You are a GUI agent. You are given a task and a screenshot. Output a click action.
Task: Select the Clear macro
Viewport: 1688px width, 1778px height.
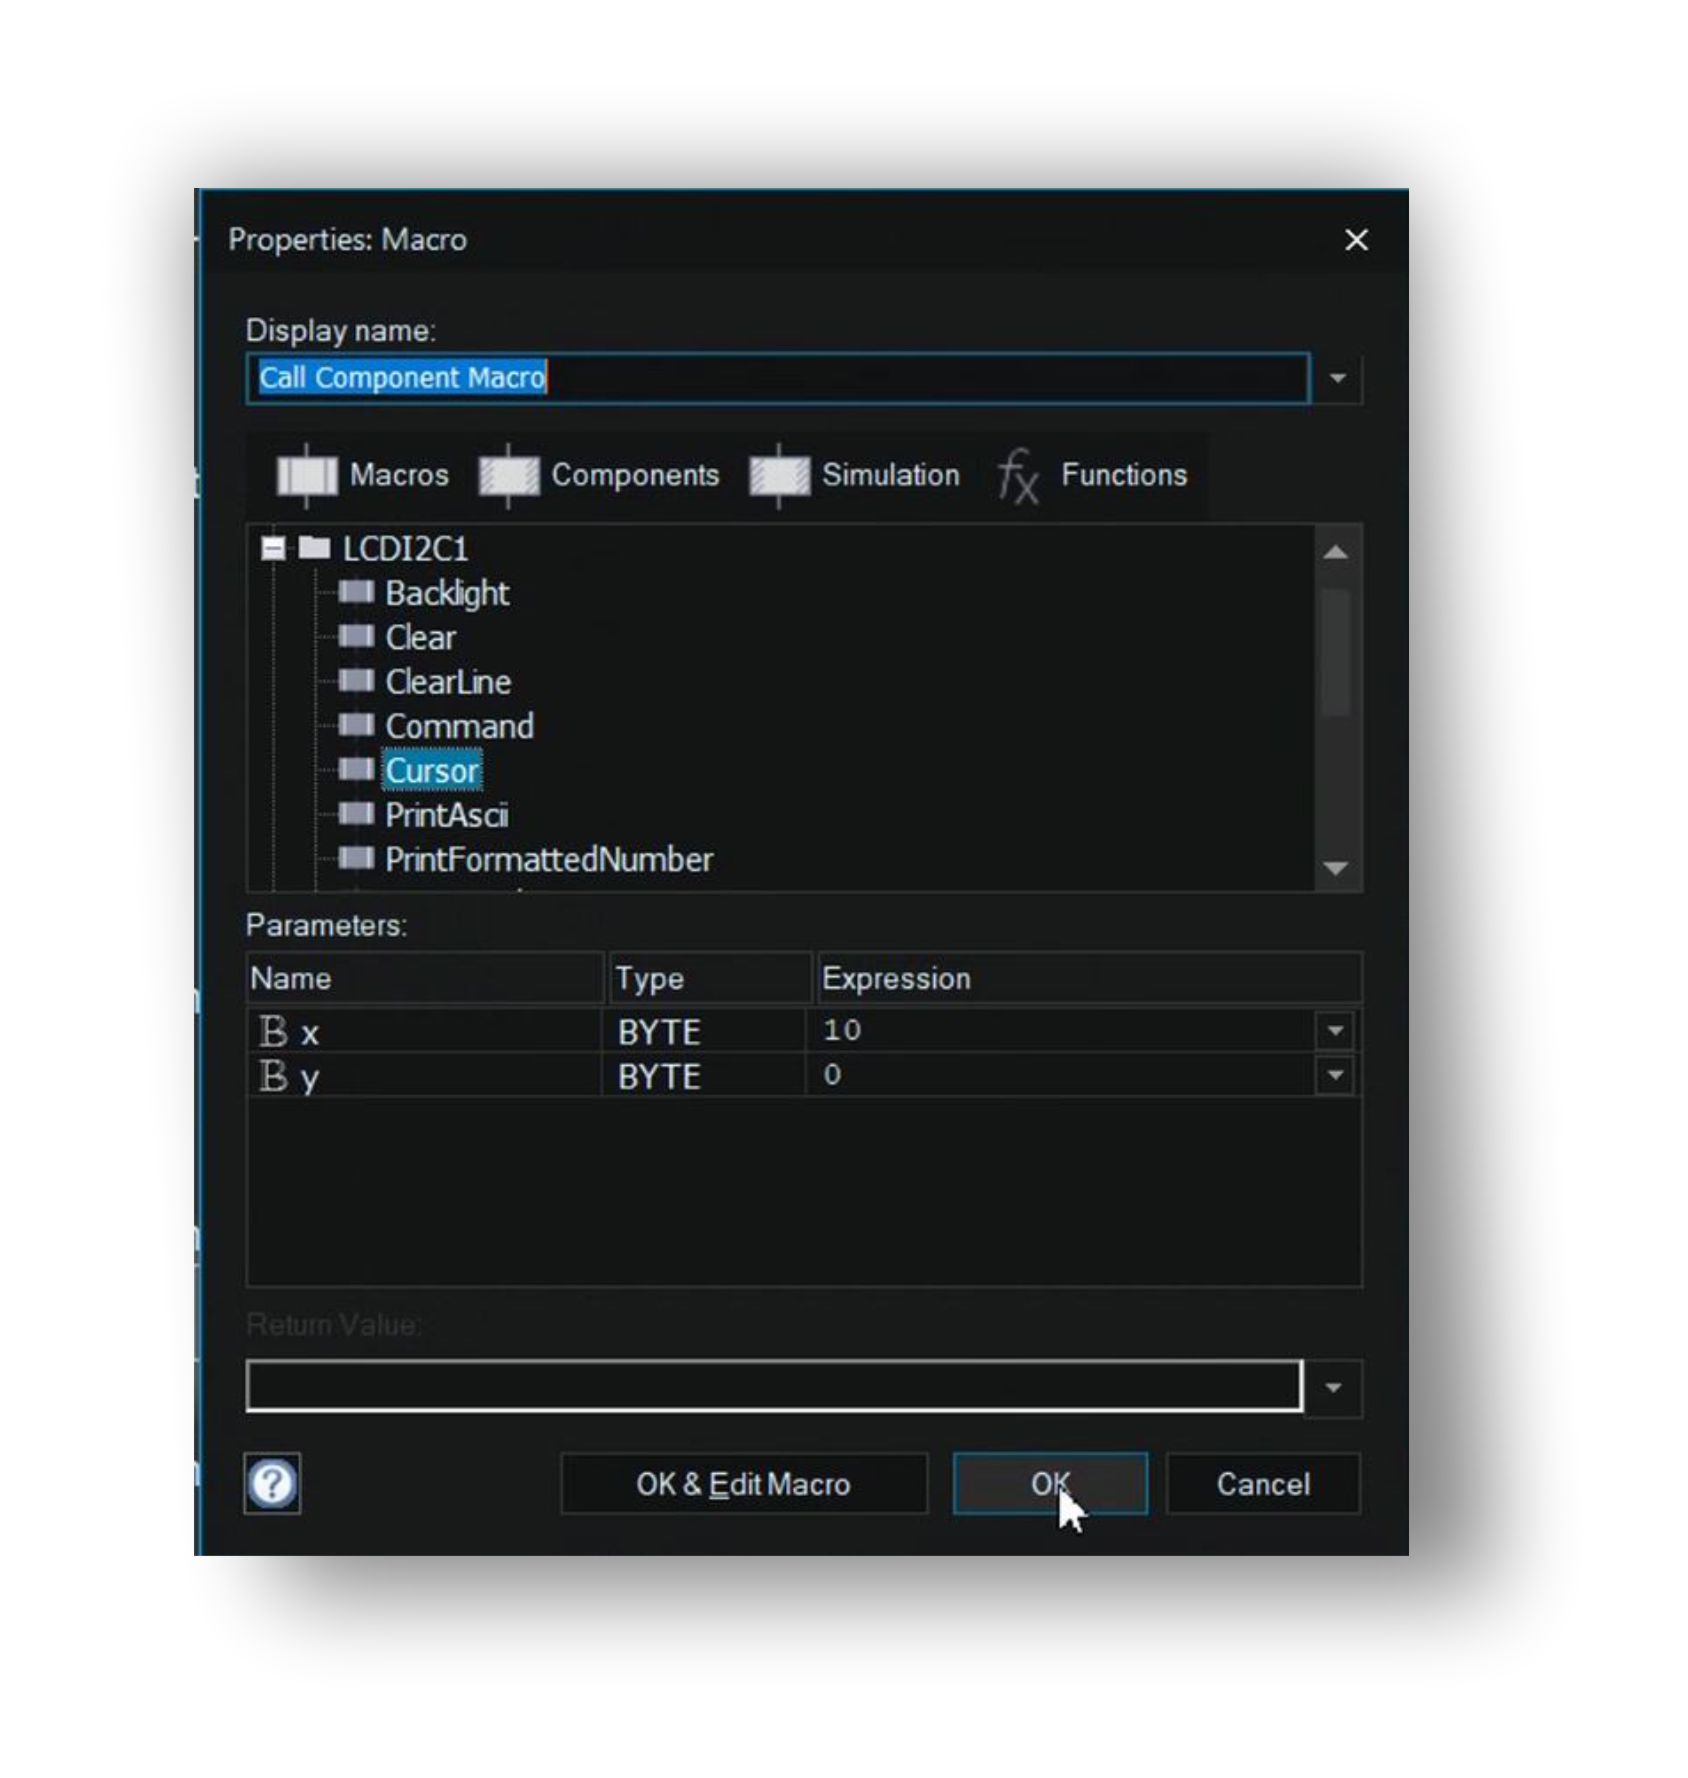point(420,637)
